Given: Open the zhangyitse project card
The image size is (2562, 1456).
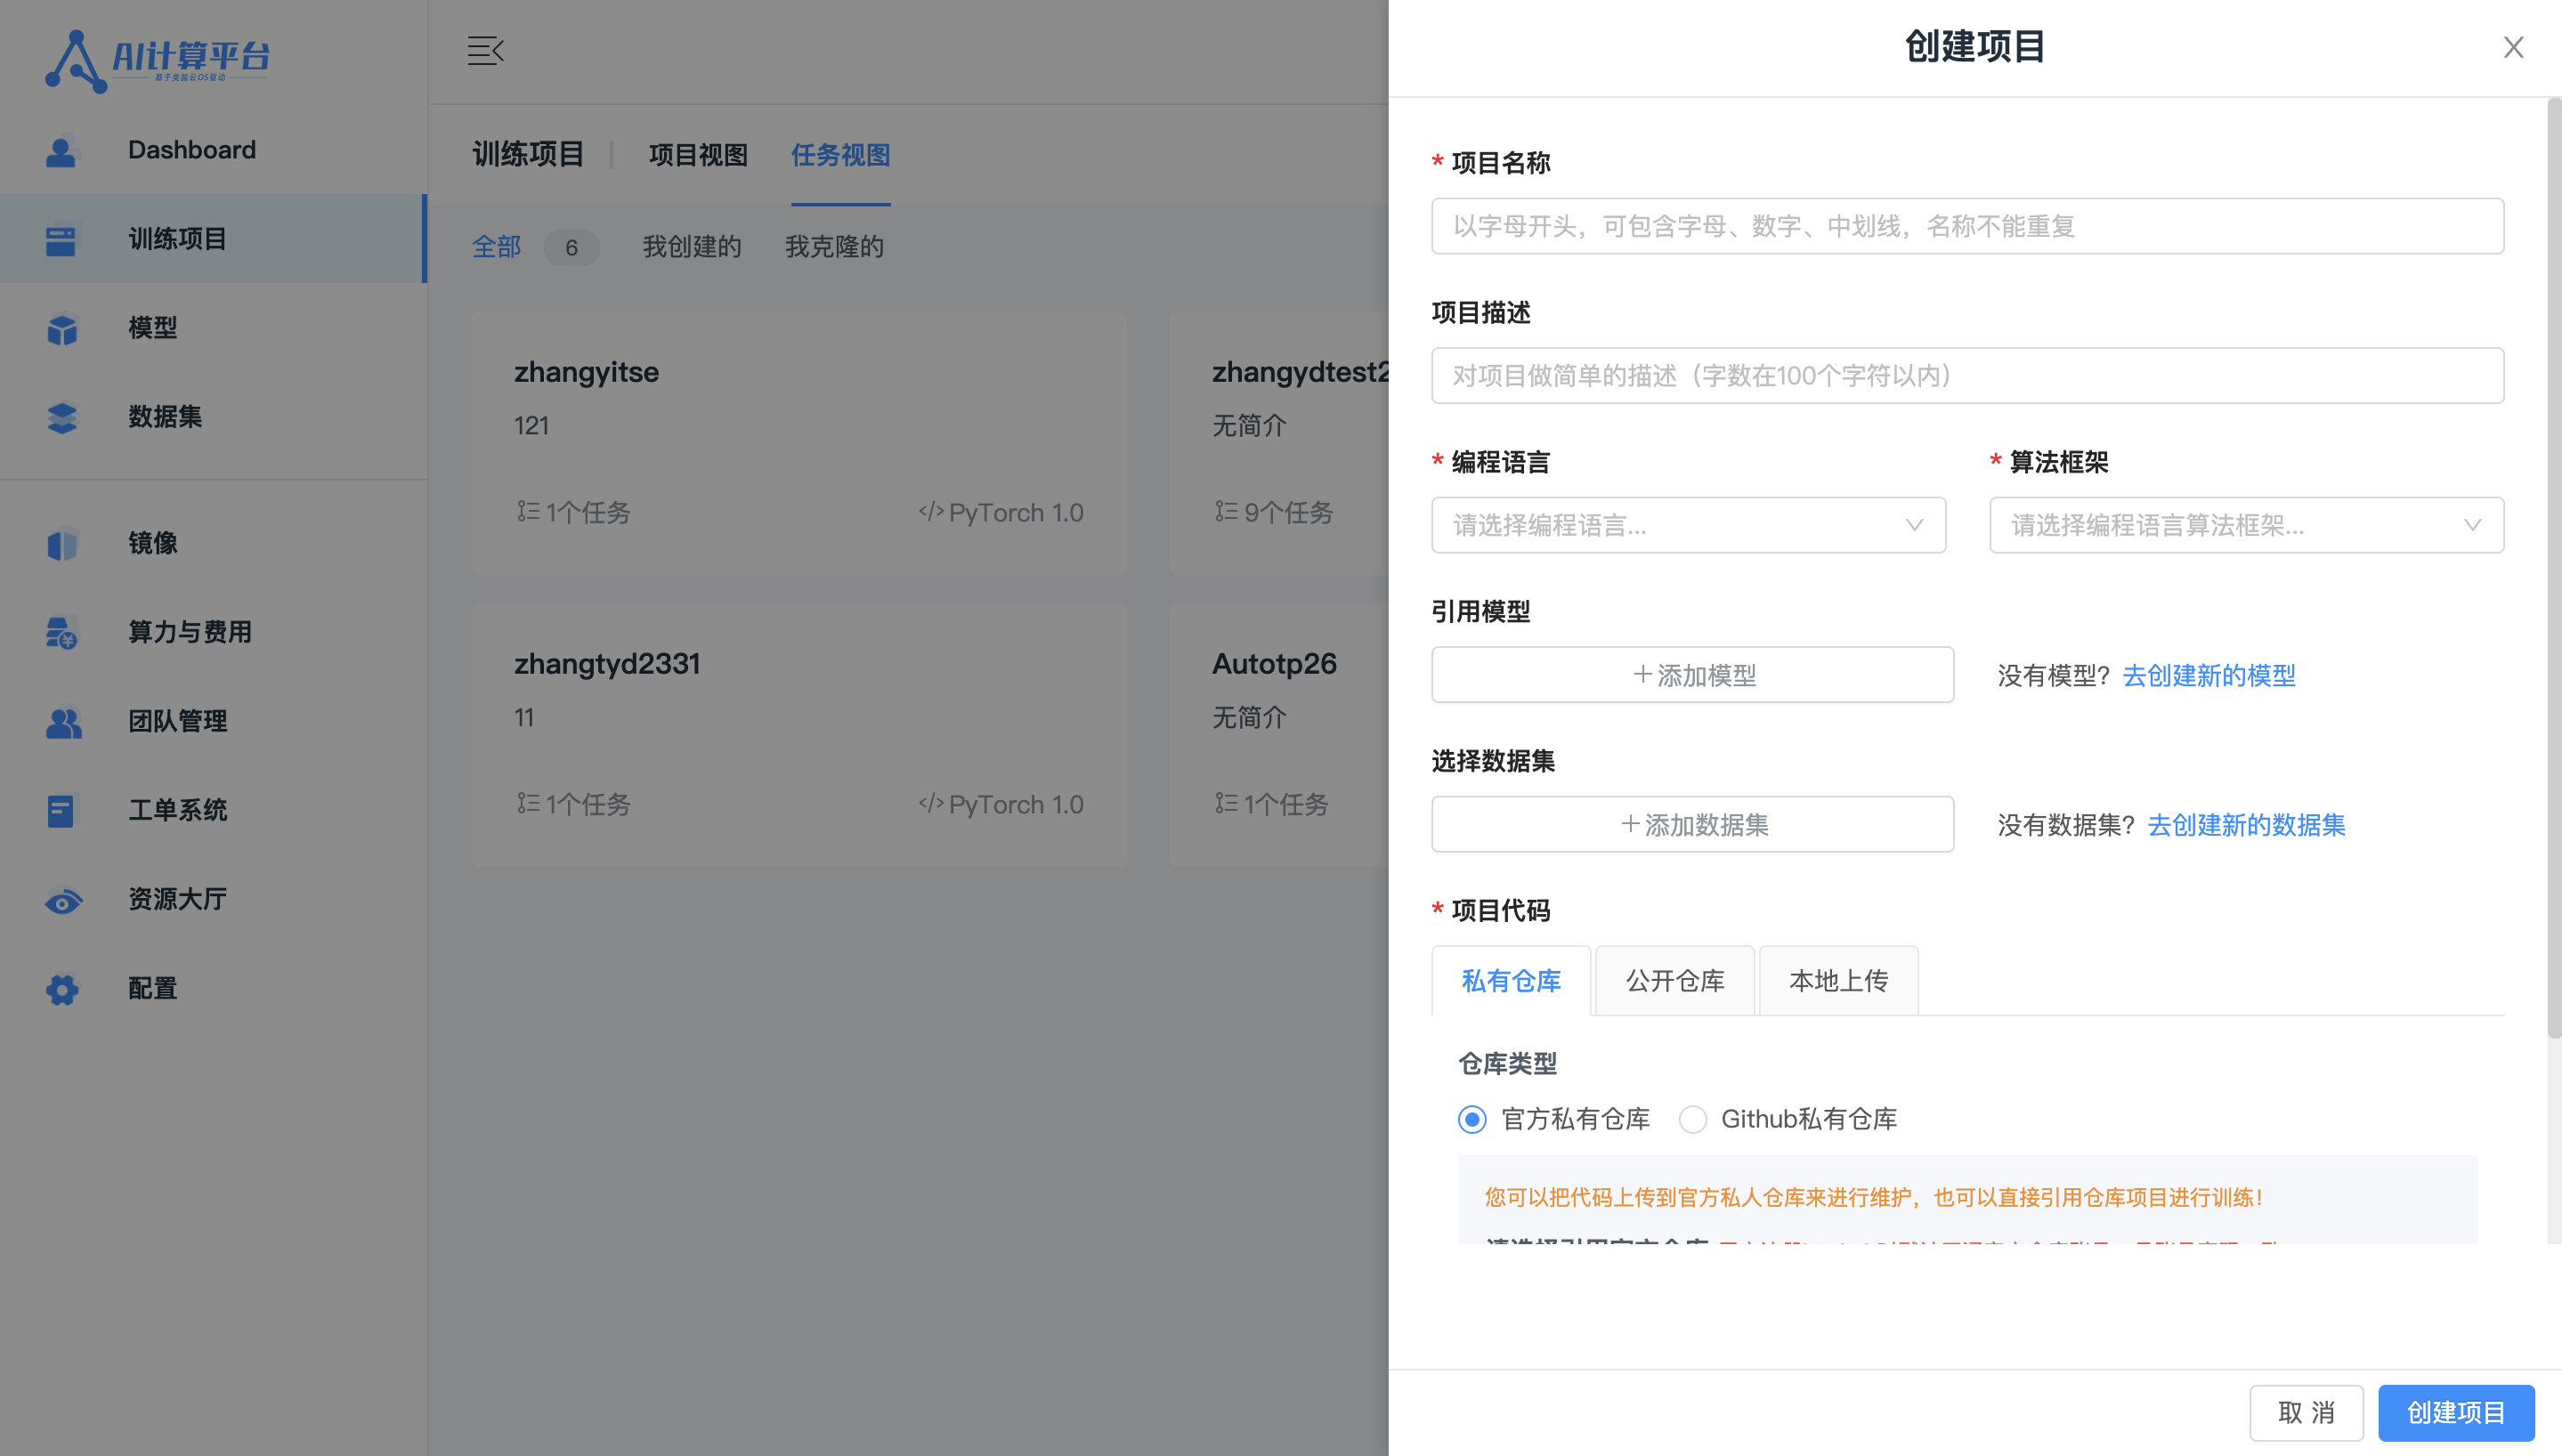Looking at the screenshot, I should click(799, 443).
